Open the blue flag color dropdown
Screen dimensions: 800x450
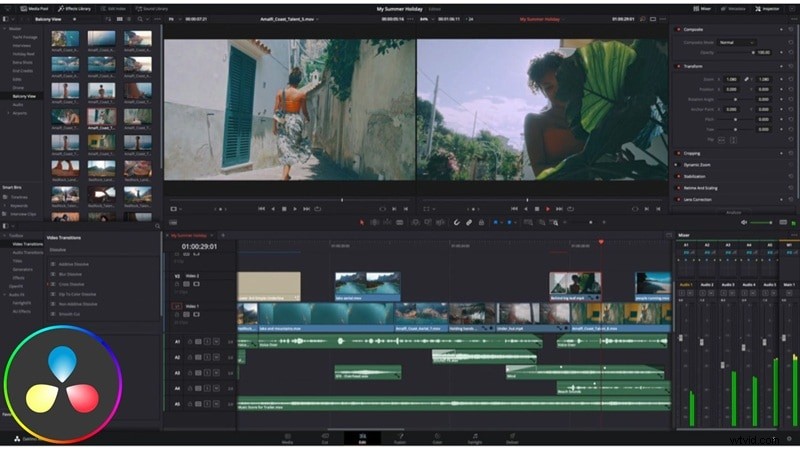click(x=501, y=222)
